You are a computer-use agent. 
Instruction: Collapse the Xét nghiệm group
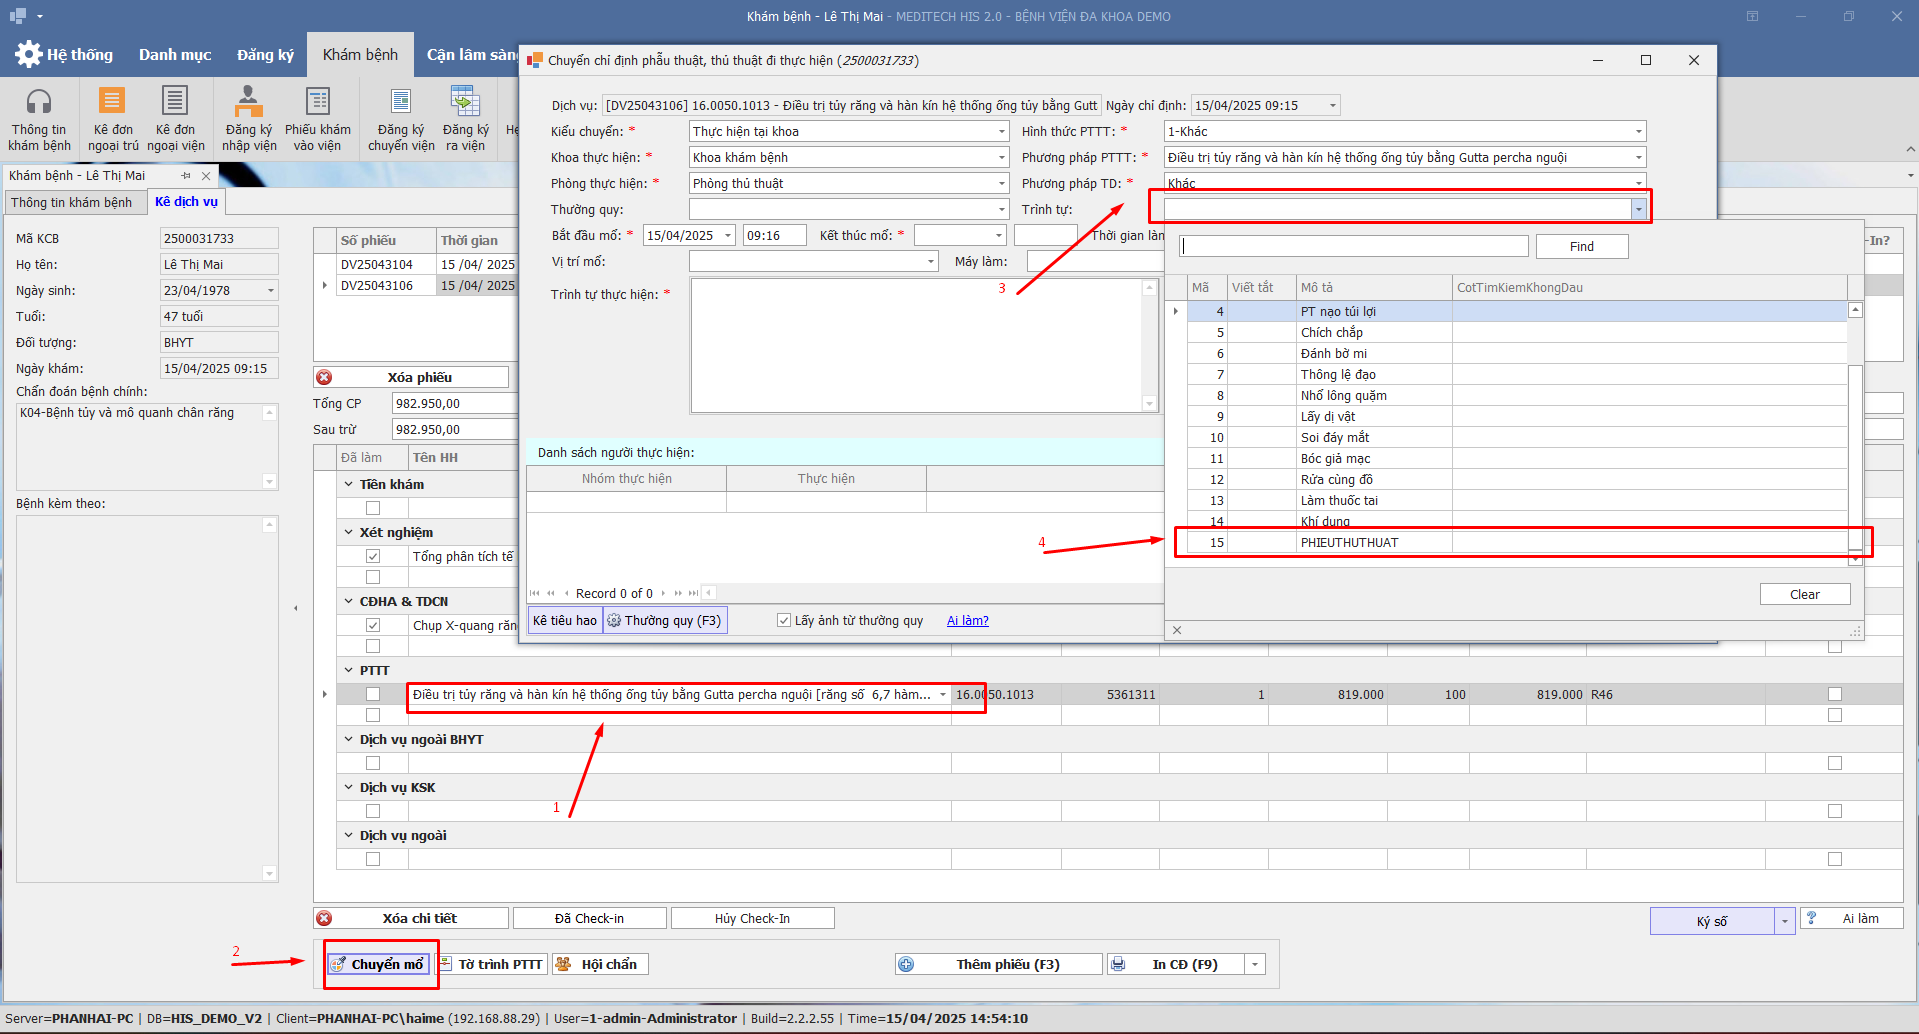[349, 533]
